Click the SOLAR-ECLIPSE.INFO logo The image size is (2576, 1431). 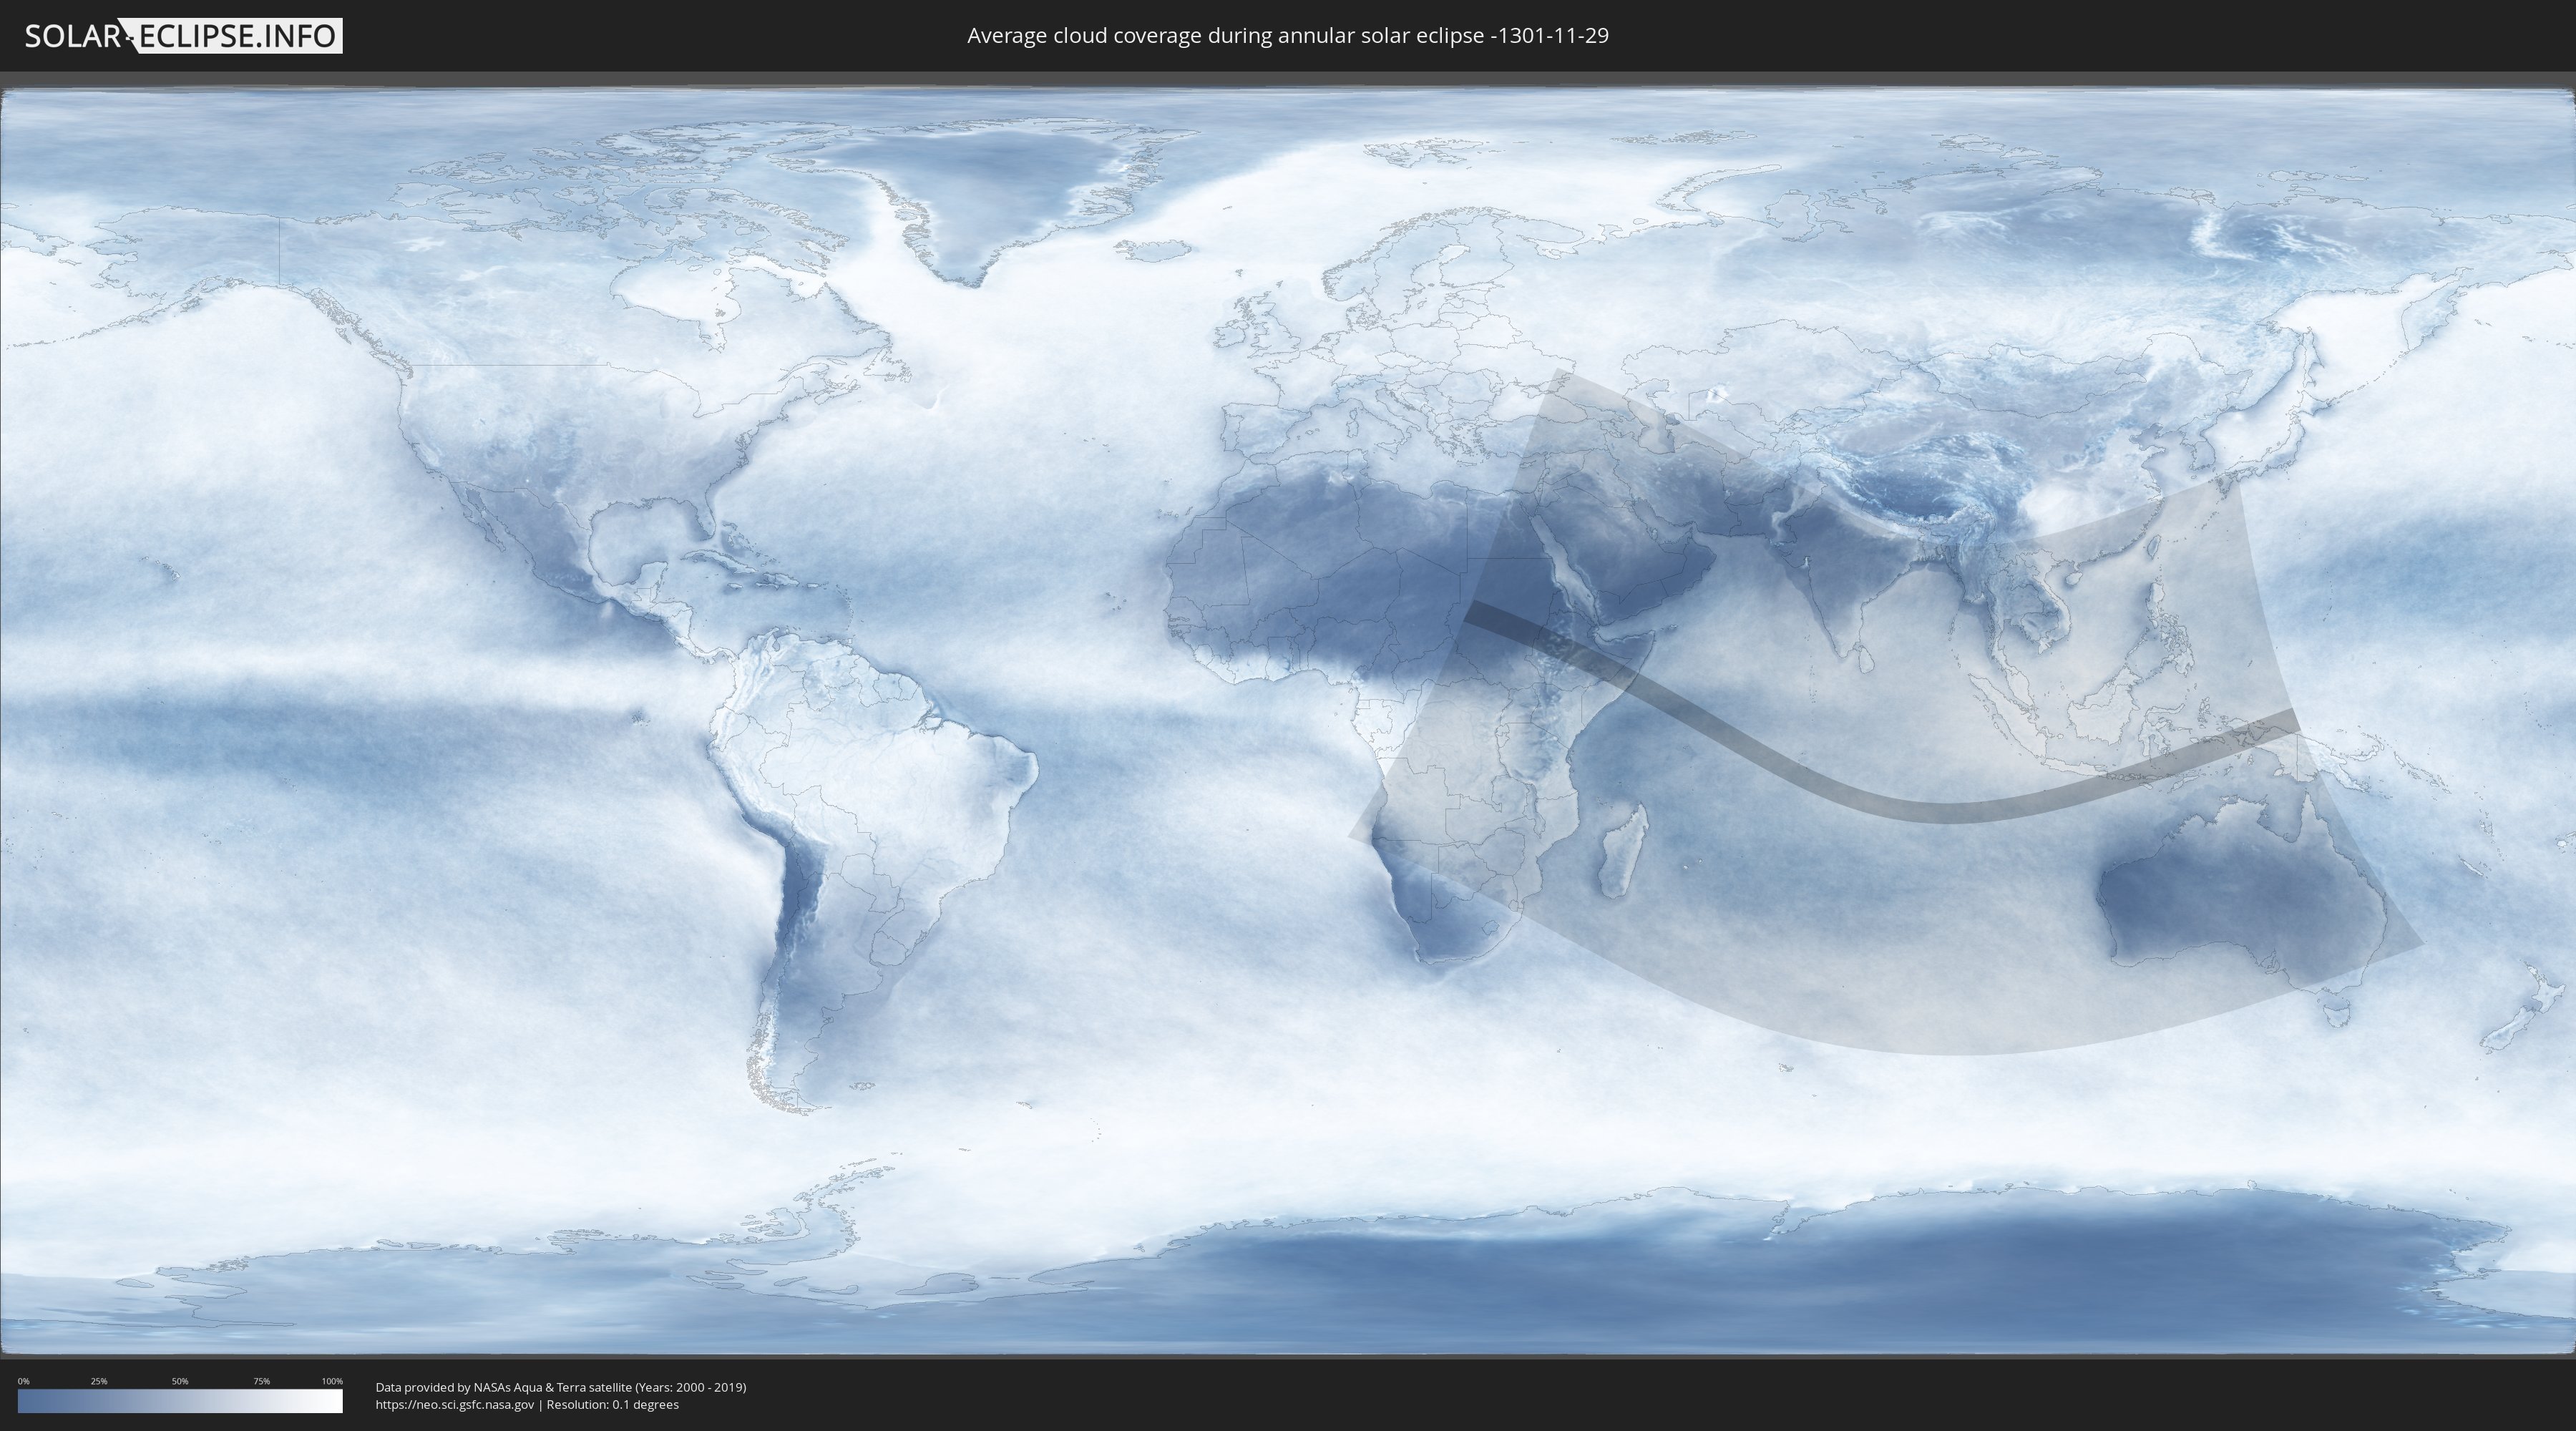(x=183, y=36)
